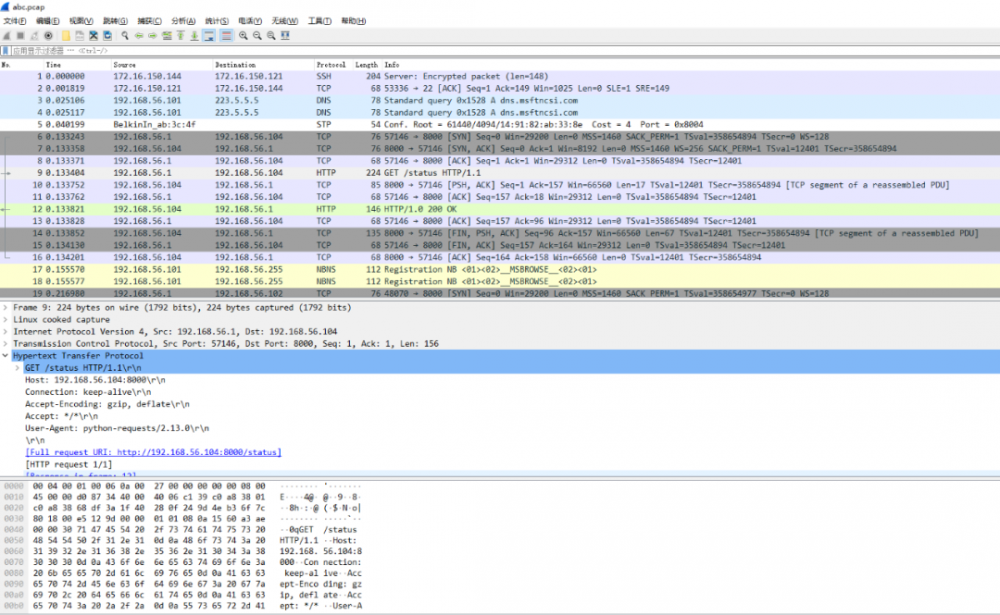Sort by the Length column header
The width and height of the screenshot is (1000, 615).
[x=367, y=65]
